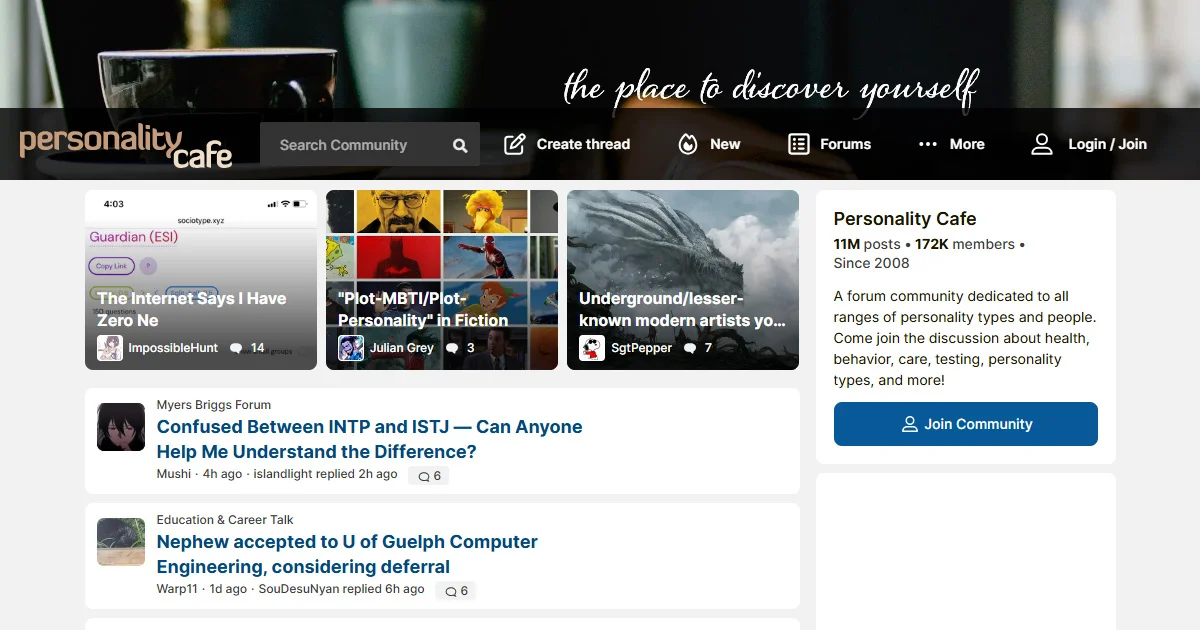Viewport: 1200px width, 630px height.
Task: Expand the More menu label
Action: click(967, 144)
